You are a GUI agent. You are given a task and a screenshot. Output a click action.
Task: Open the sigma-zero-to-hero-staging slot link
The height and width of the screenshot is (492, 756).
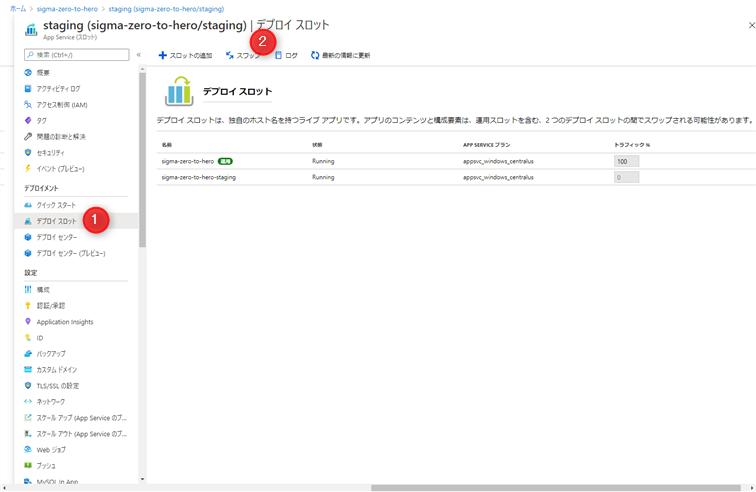[199, 177]
